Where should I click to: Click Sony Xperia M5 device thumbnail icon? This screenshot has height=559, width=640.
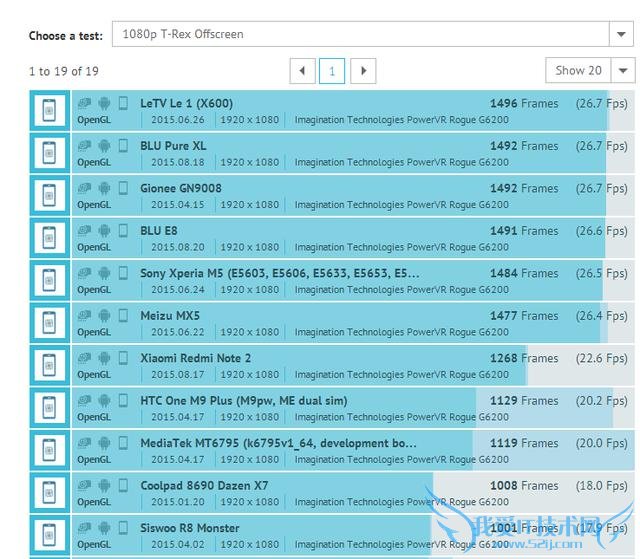(50, 280)
